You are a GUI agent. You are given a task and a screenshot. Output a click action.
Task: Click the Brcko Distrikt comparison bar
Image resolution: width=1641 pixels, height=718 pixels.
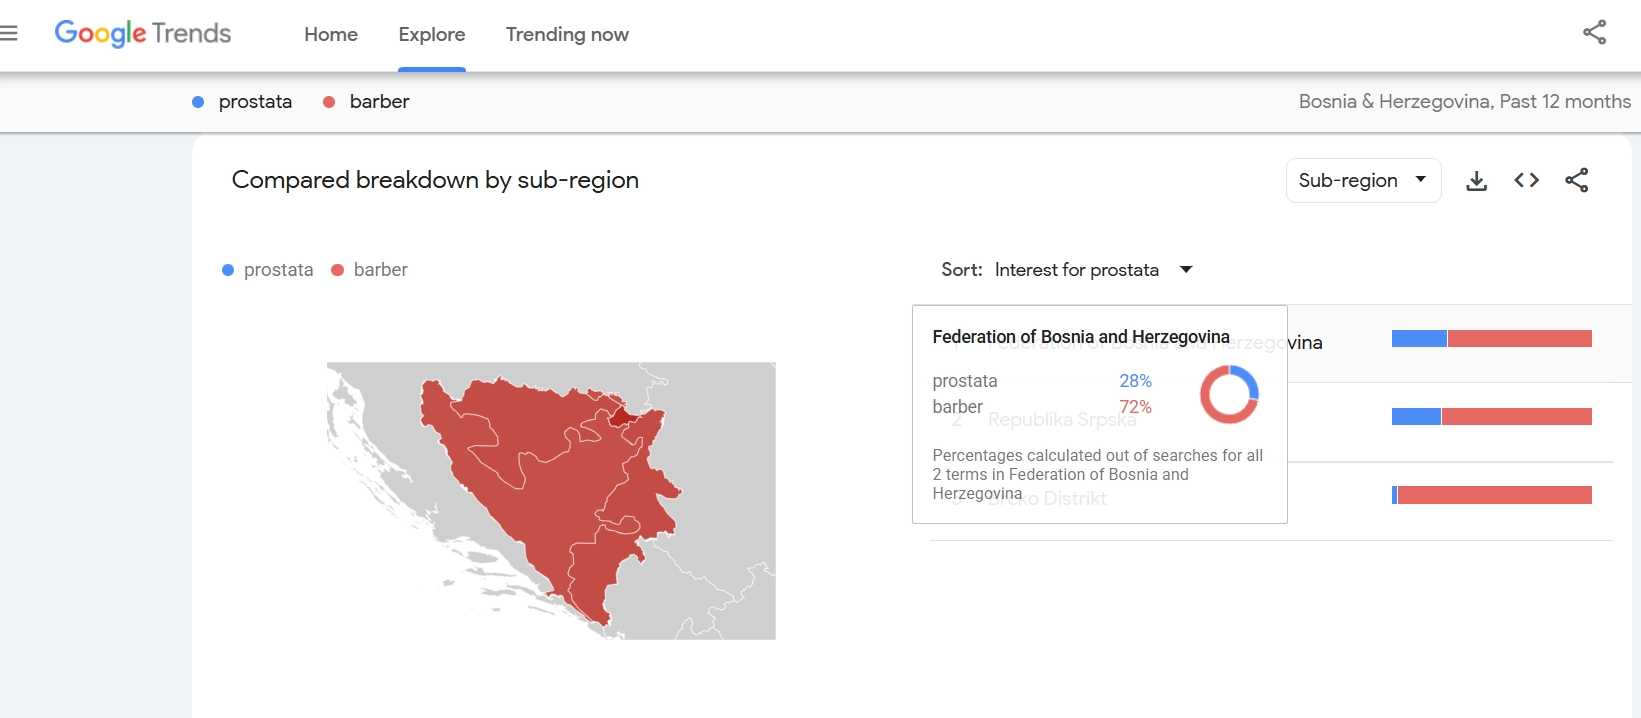tap(1491, 495)
